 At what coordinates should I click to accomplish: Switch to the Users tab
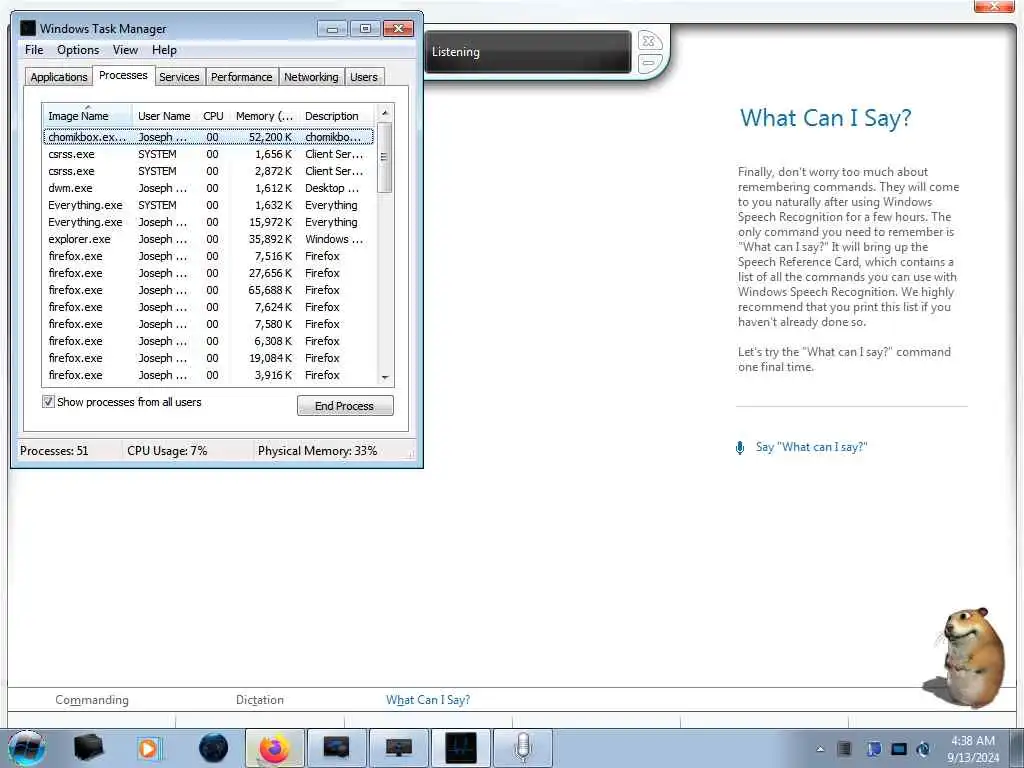pyautogui.click(x=364, y=77)
